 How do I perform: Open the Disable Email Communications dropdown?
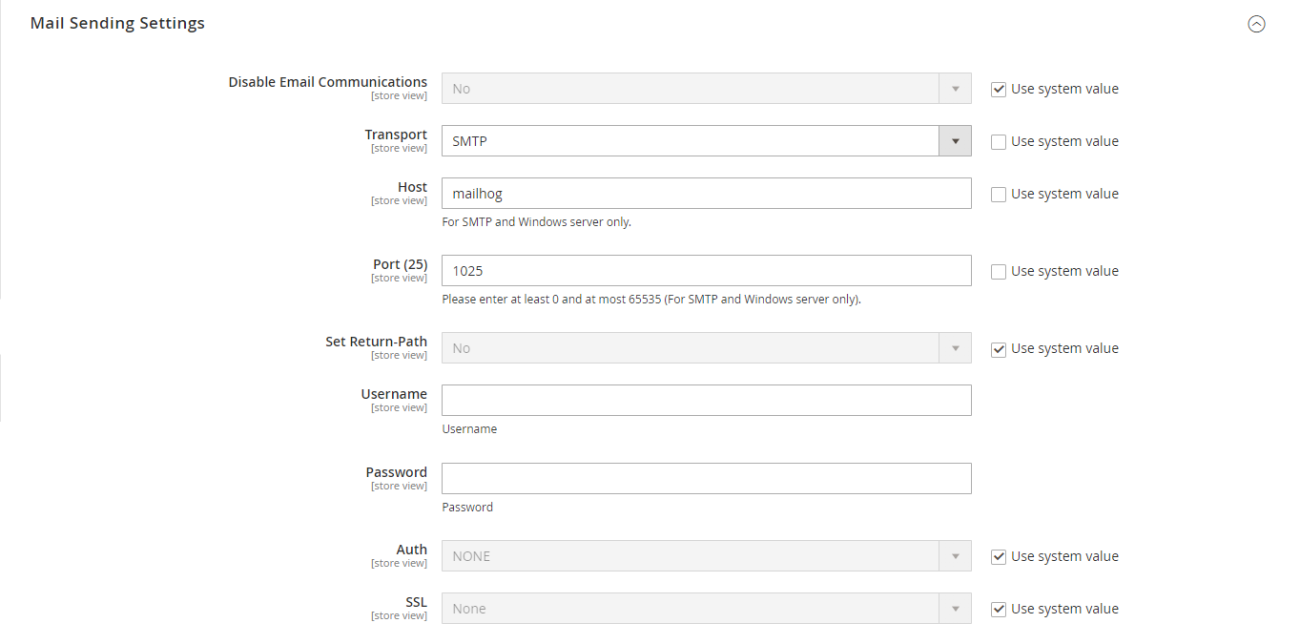tap(956, 88)
